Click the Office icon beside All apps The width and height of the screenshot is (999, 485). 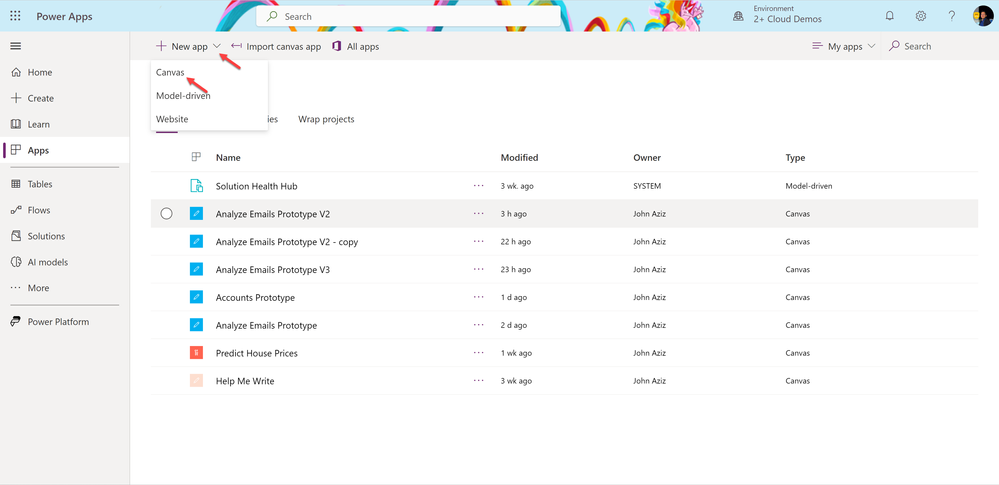pos(337,47)
